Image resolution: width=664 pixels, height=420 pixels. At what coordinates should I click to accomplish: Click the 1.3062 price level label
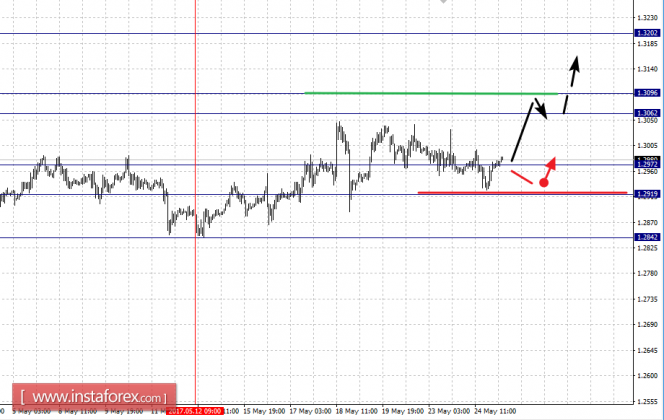click(647, 113)
